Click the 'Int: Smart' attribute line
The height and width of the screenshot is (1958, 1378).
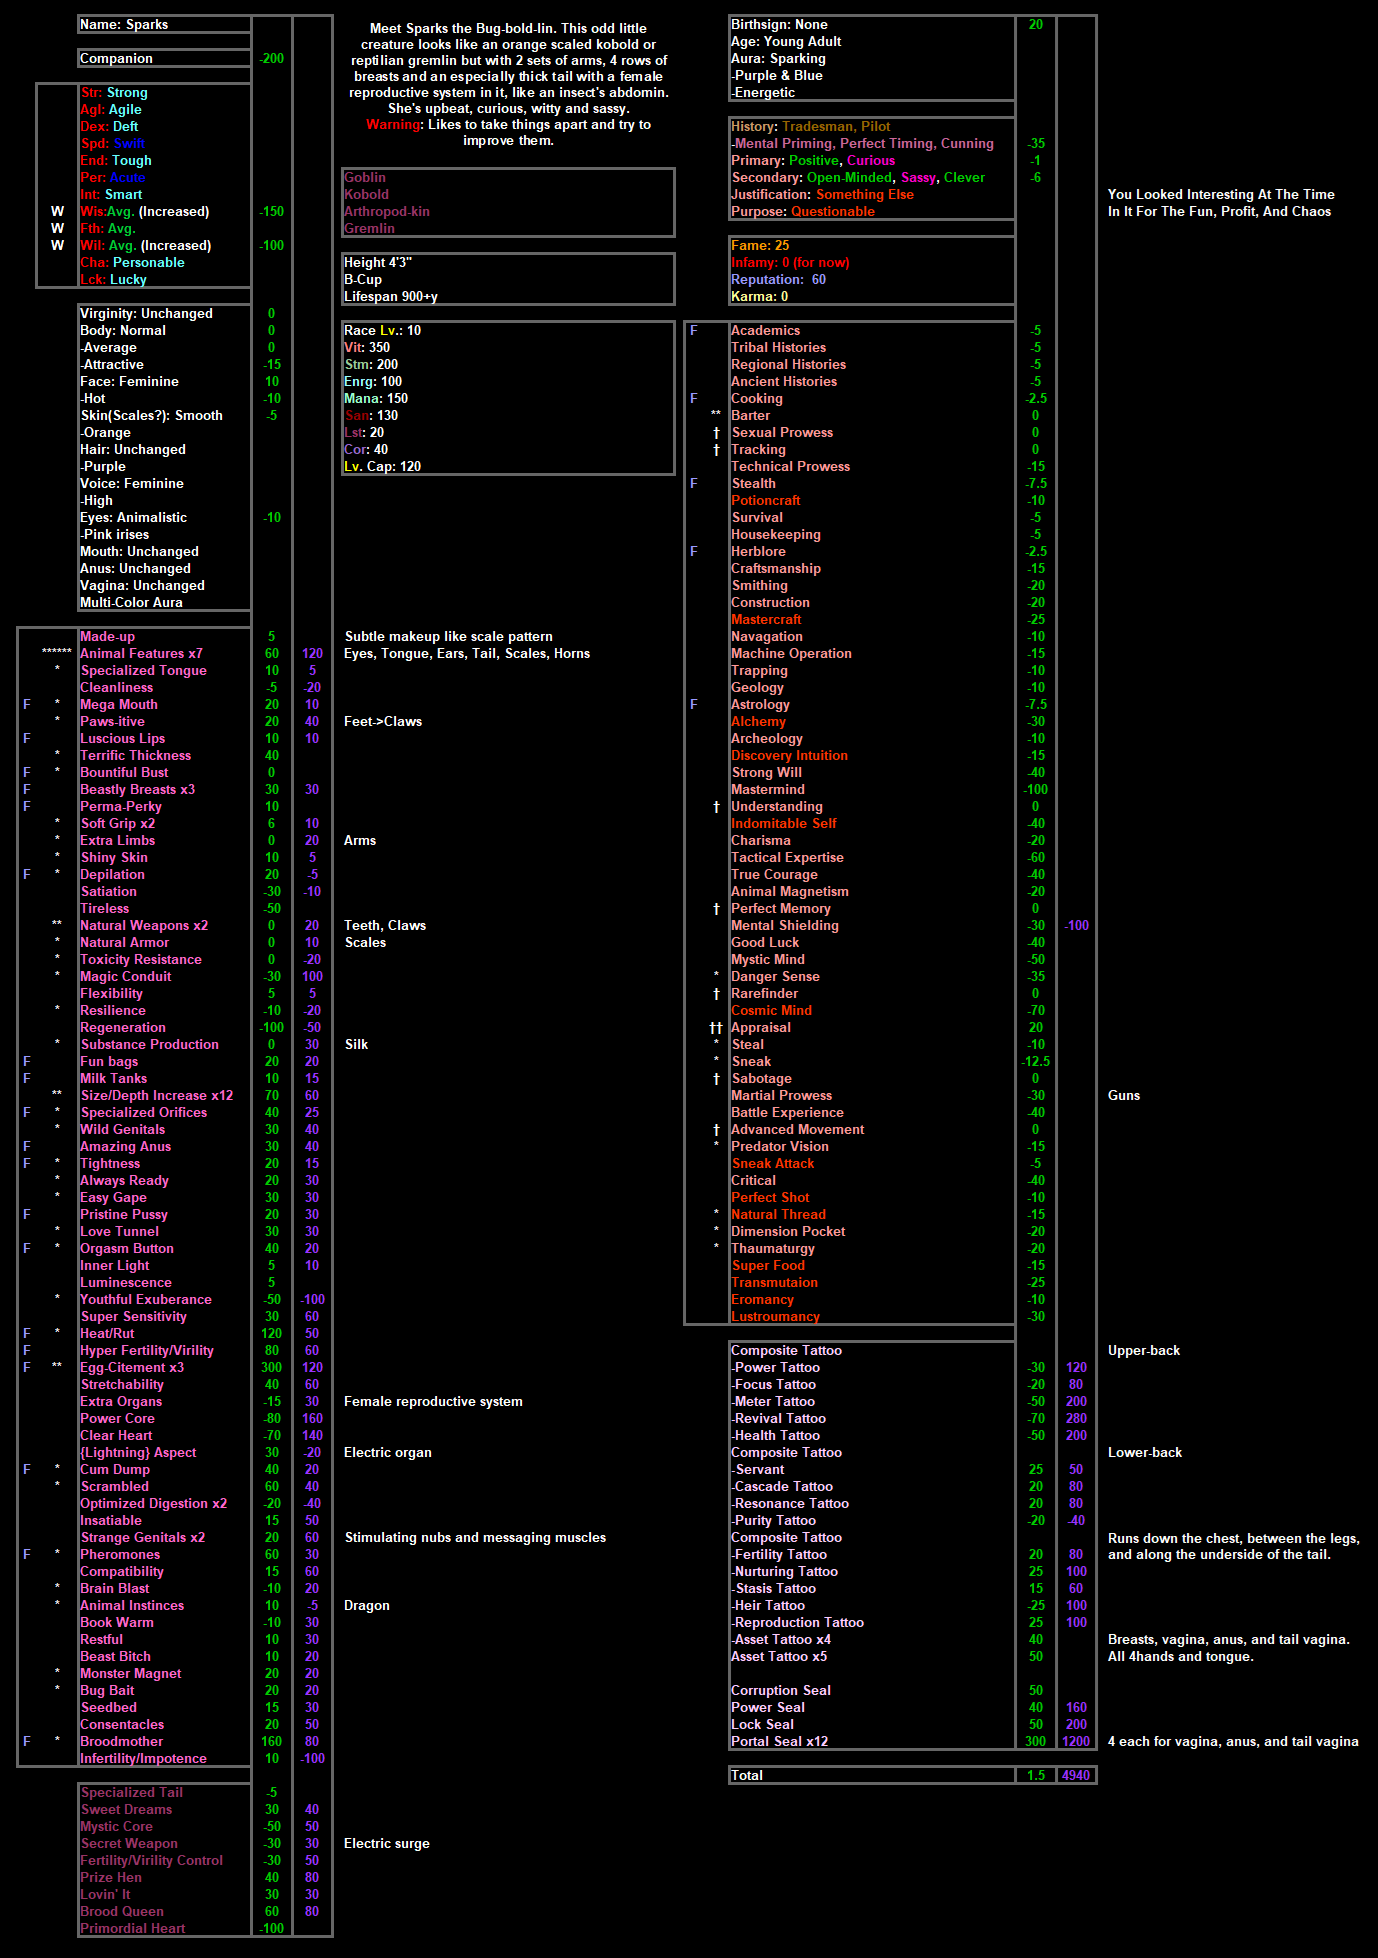pyautogui.click(x=111, y=194)
